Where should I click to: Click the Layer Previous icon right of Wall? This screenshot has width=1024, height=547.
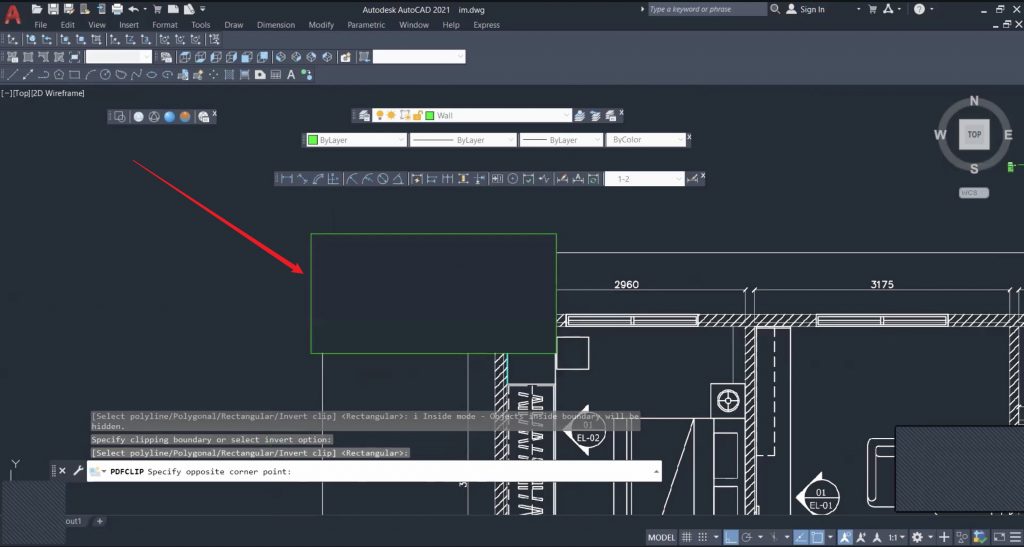pos(595,116)
